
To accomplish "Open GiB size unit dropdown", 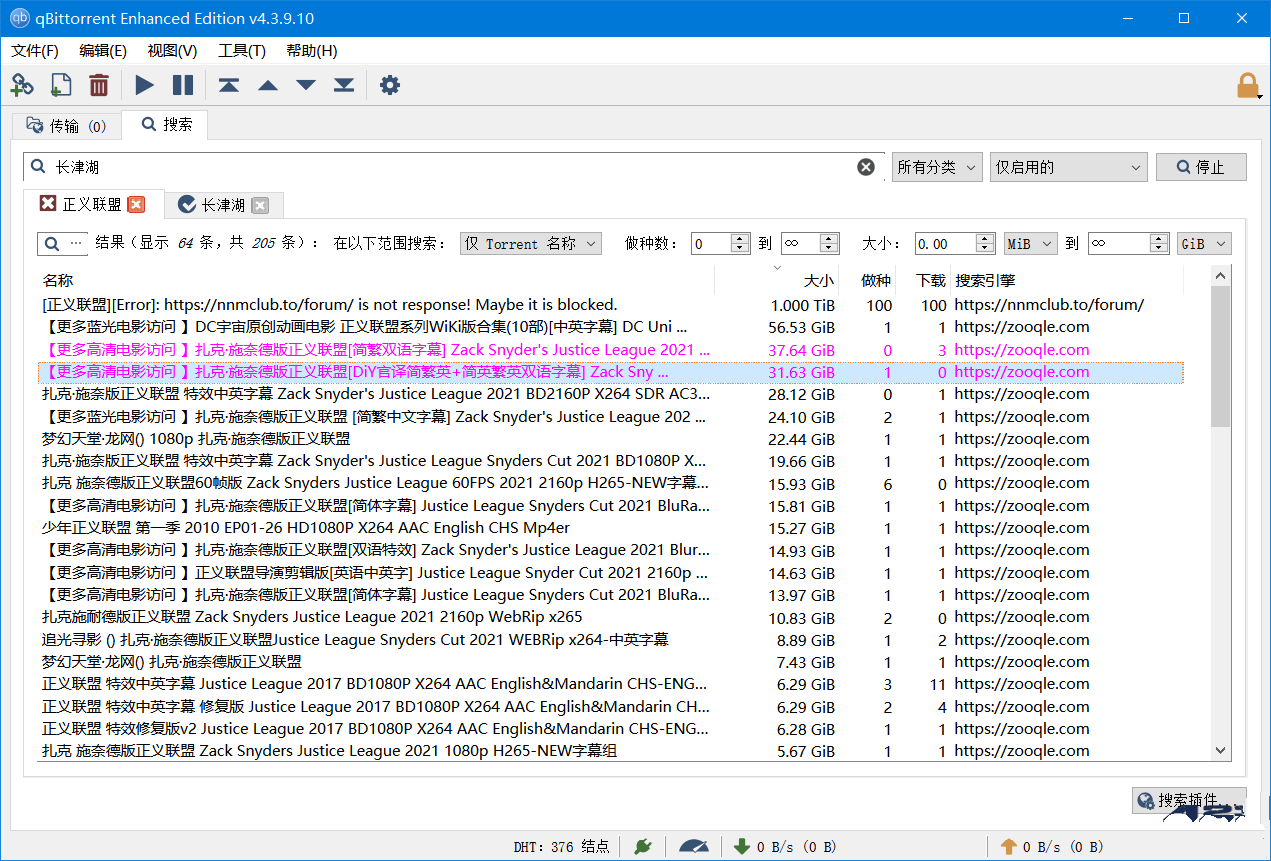I will click(x=1204, y=243).
